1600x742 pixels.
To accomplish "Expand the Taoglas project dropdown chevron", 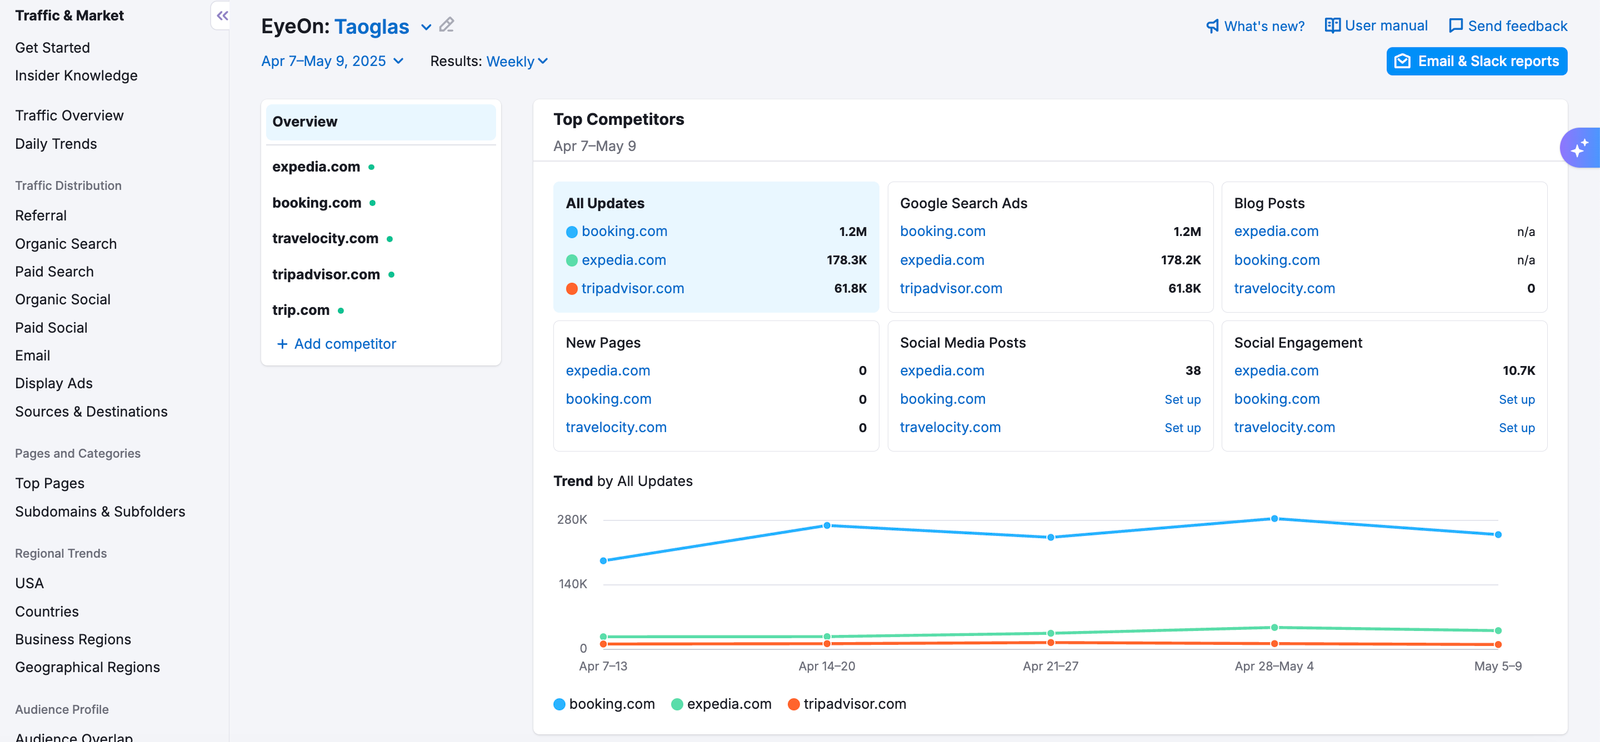I will (426, 27).
